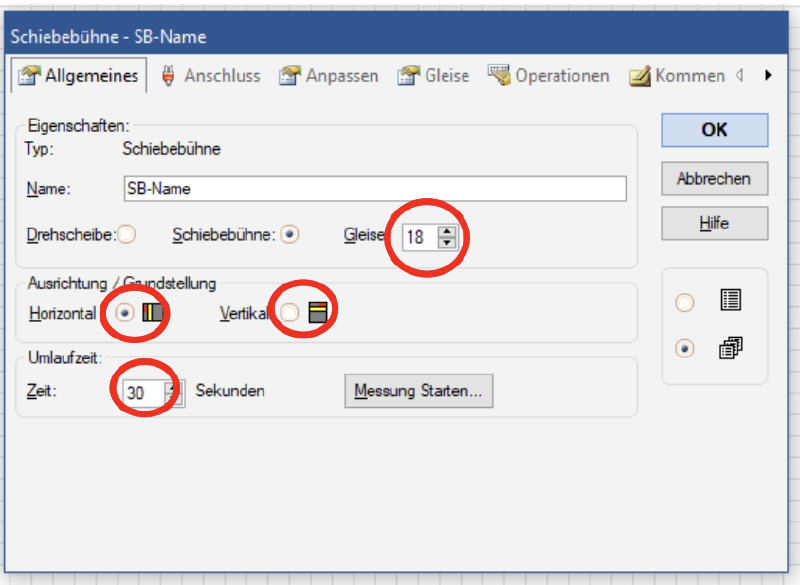Open the Anschluss tab
800x585 pixels.
(212, 75)
